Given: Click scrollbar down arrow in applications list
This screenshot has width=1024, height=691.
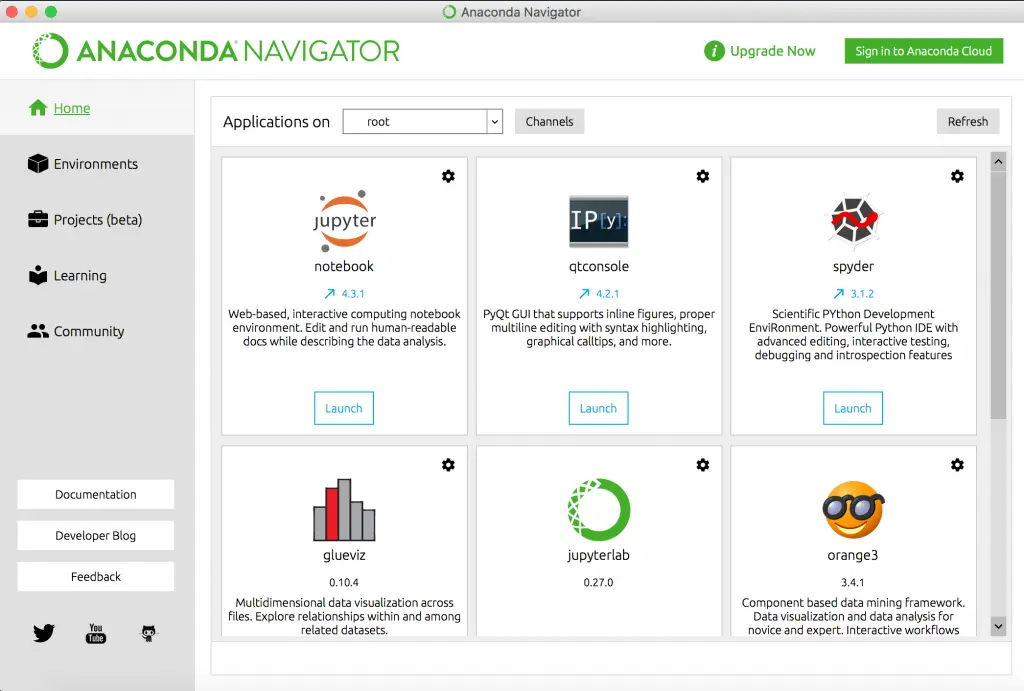Looking at the screenshot, I should [x=998, y=626].
